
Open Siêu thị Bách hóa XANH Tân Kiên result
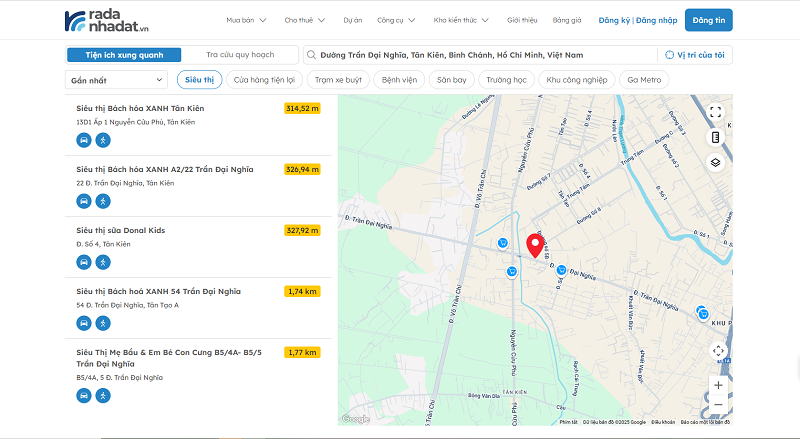(x=140, y=108)
